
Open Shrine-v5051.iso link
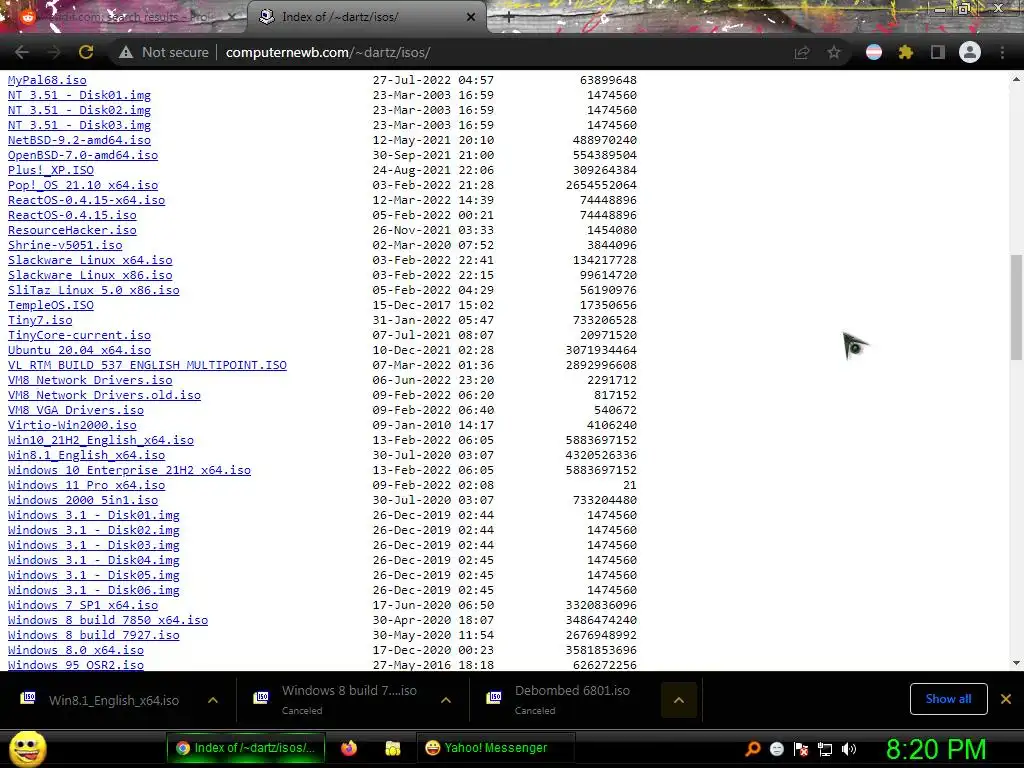coord(65,246)
